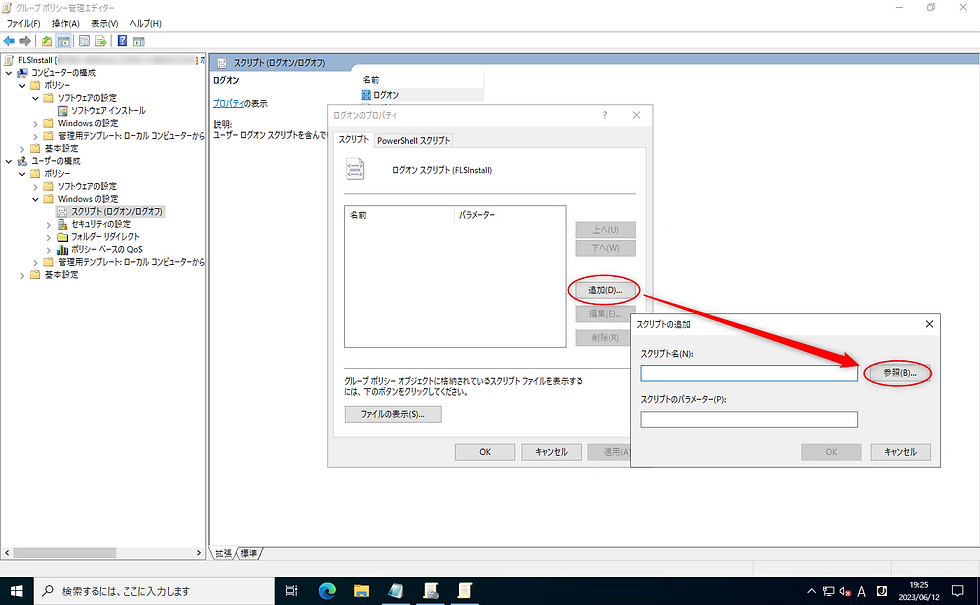This screenshot has height=605, width=980.
Task: Toggle the show/hide action pane icon
Action: (x=139, y=41)
